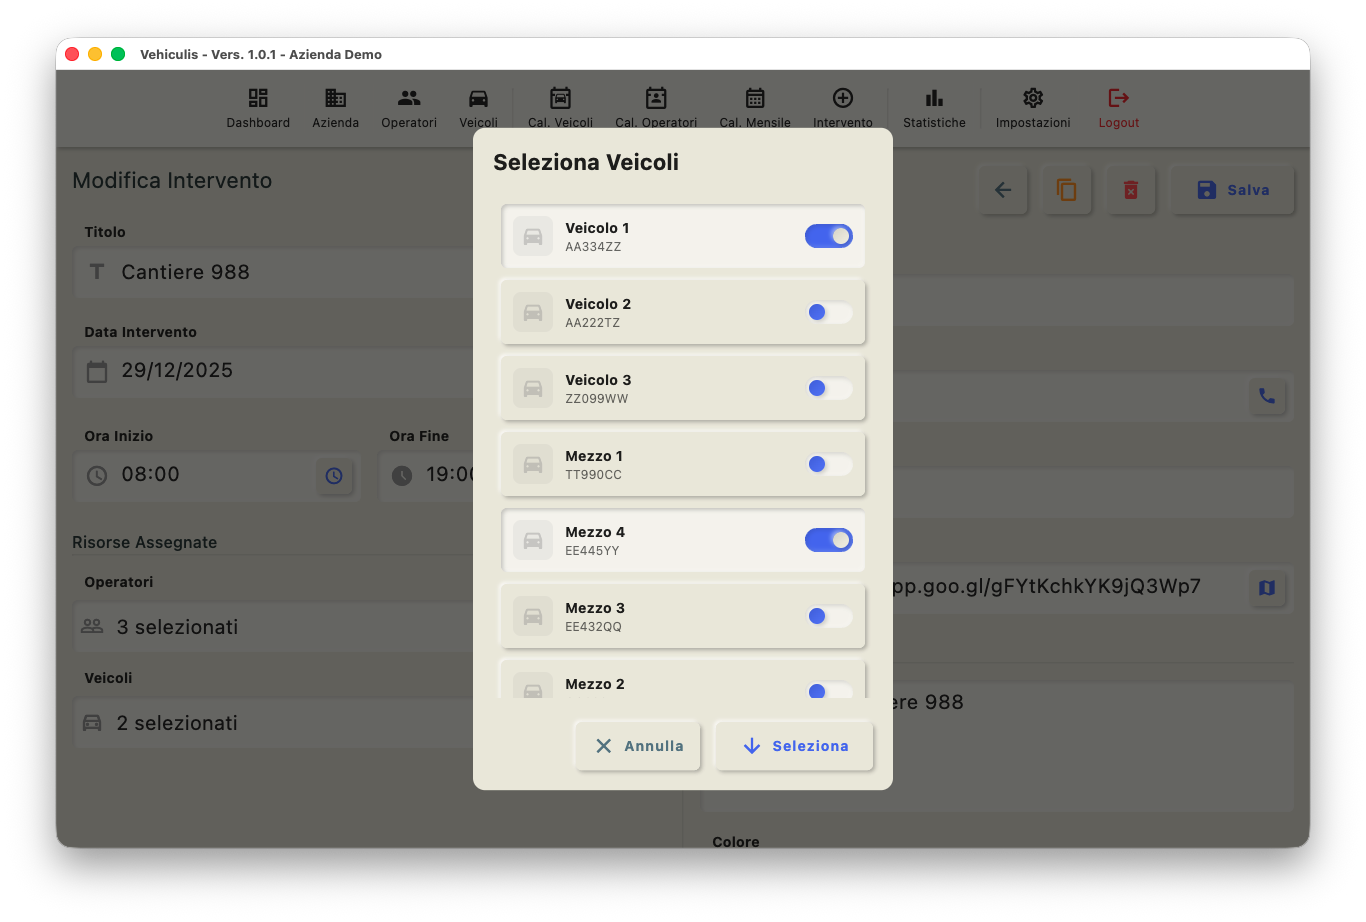
Task: Confirm with the Seleziona button
Action: 794,746
